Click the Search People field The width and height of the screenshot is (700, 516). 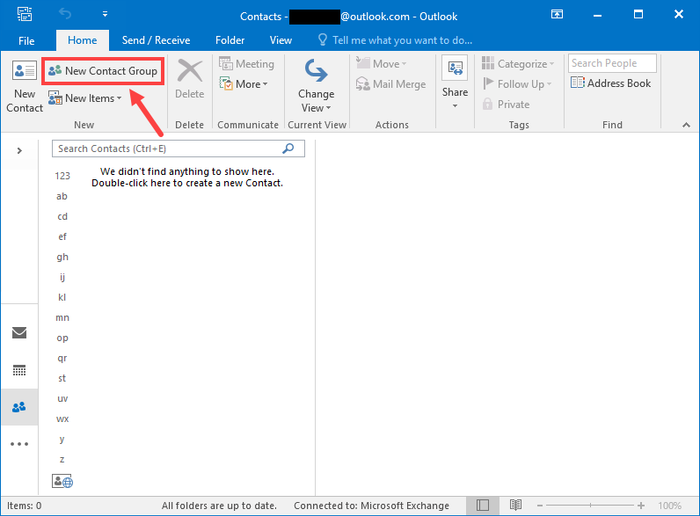(611, 63)
